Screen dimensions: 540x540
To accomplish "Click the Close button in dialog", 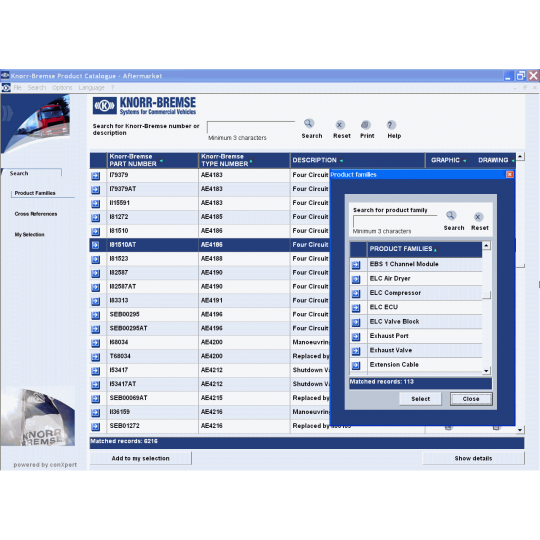I will point(471,399).
